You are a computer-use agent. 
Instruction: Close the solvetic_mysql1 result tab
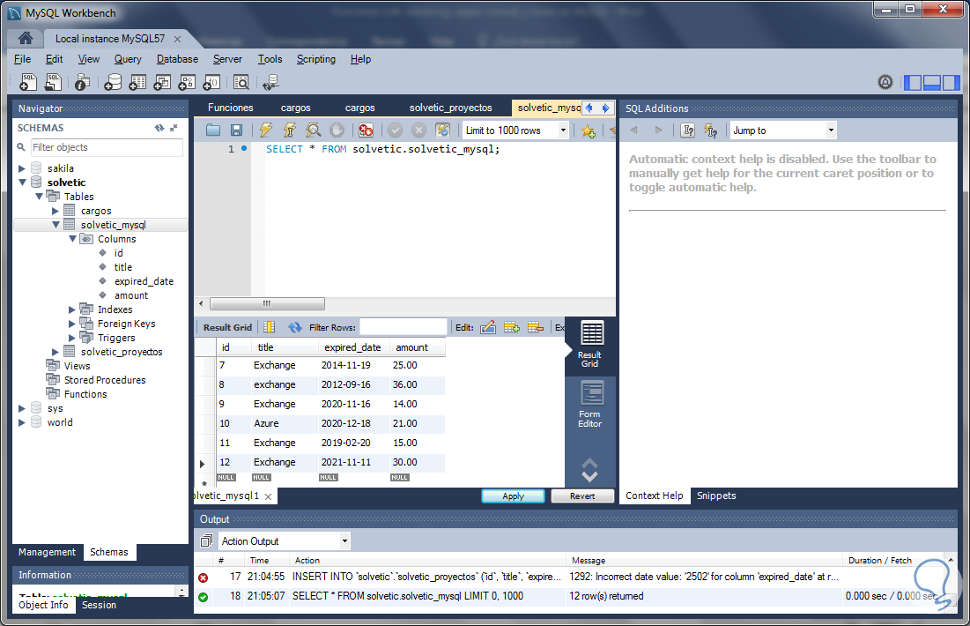tap(268, 497)
